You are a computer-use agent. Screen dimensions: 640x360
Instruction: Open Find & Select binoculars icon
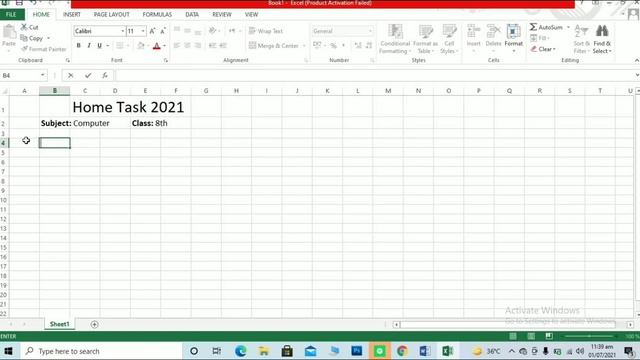[602, 32]
